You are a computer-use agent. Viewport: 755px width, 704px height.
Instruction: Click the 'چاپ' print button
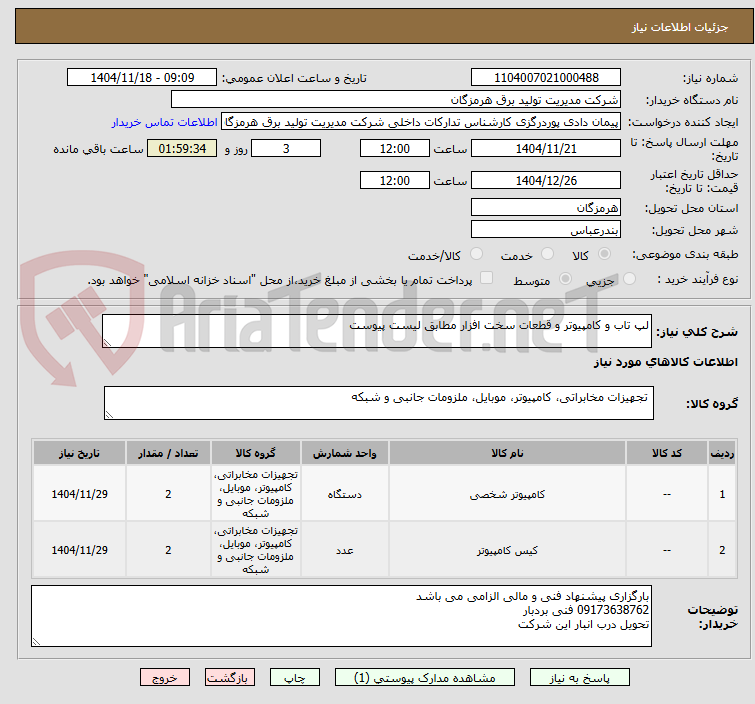point(295,678)
